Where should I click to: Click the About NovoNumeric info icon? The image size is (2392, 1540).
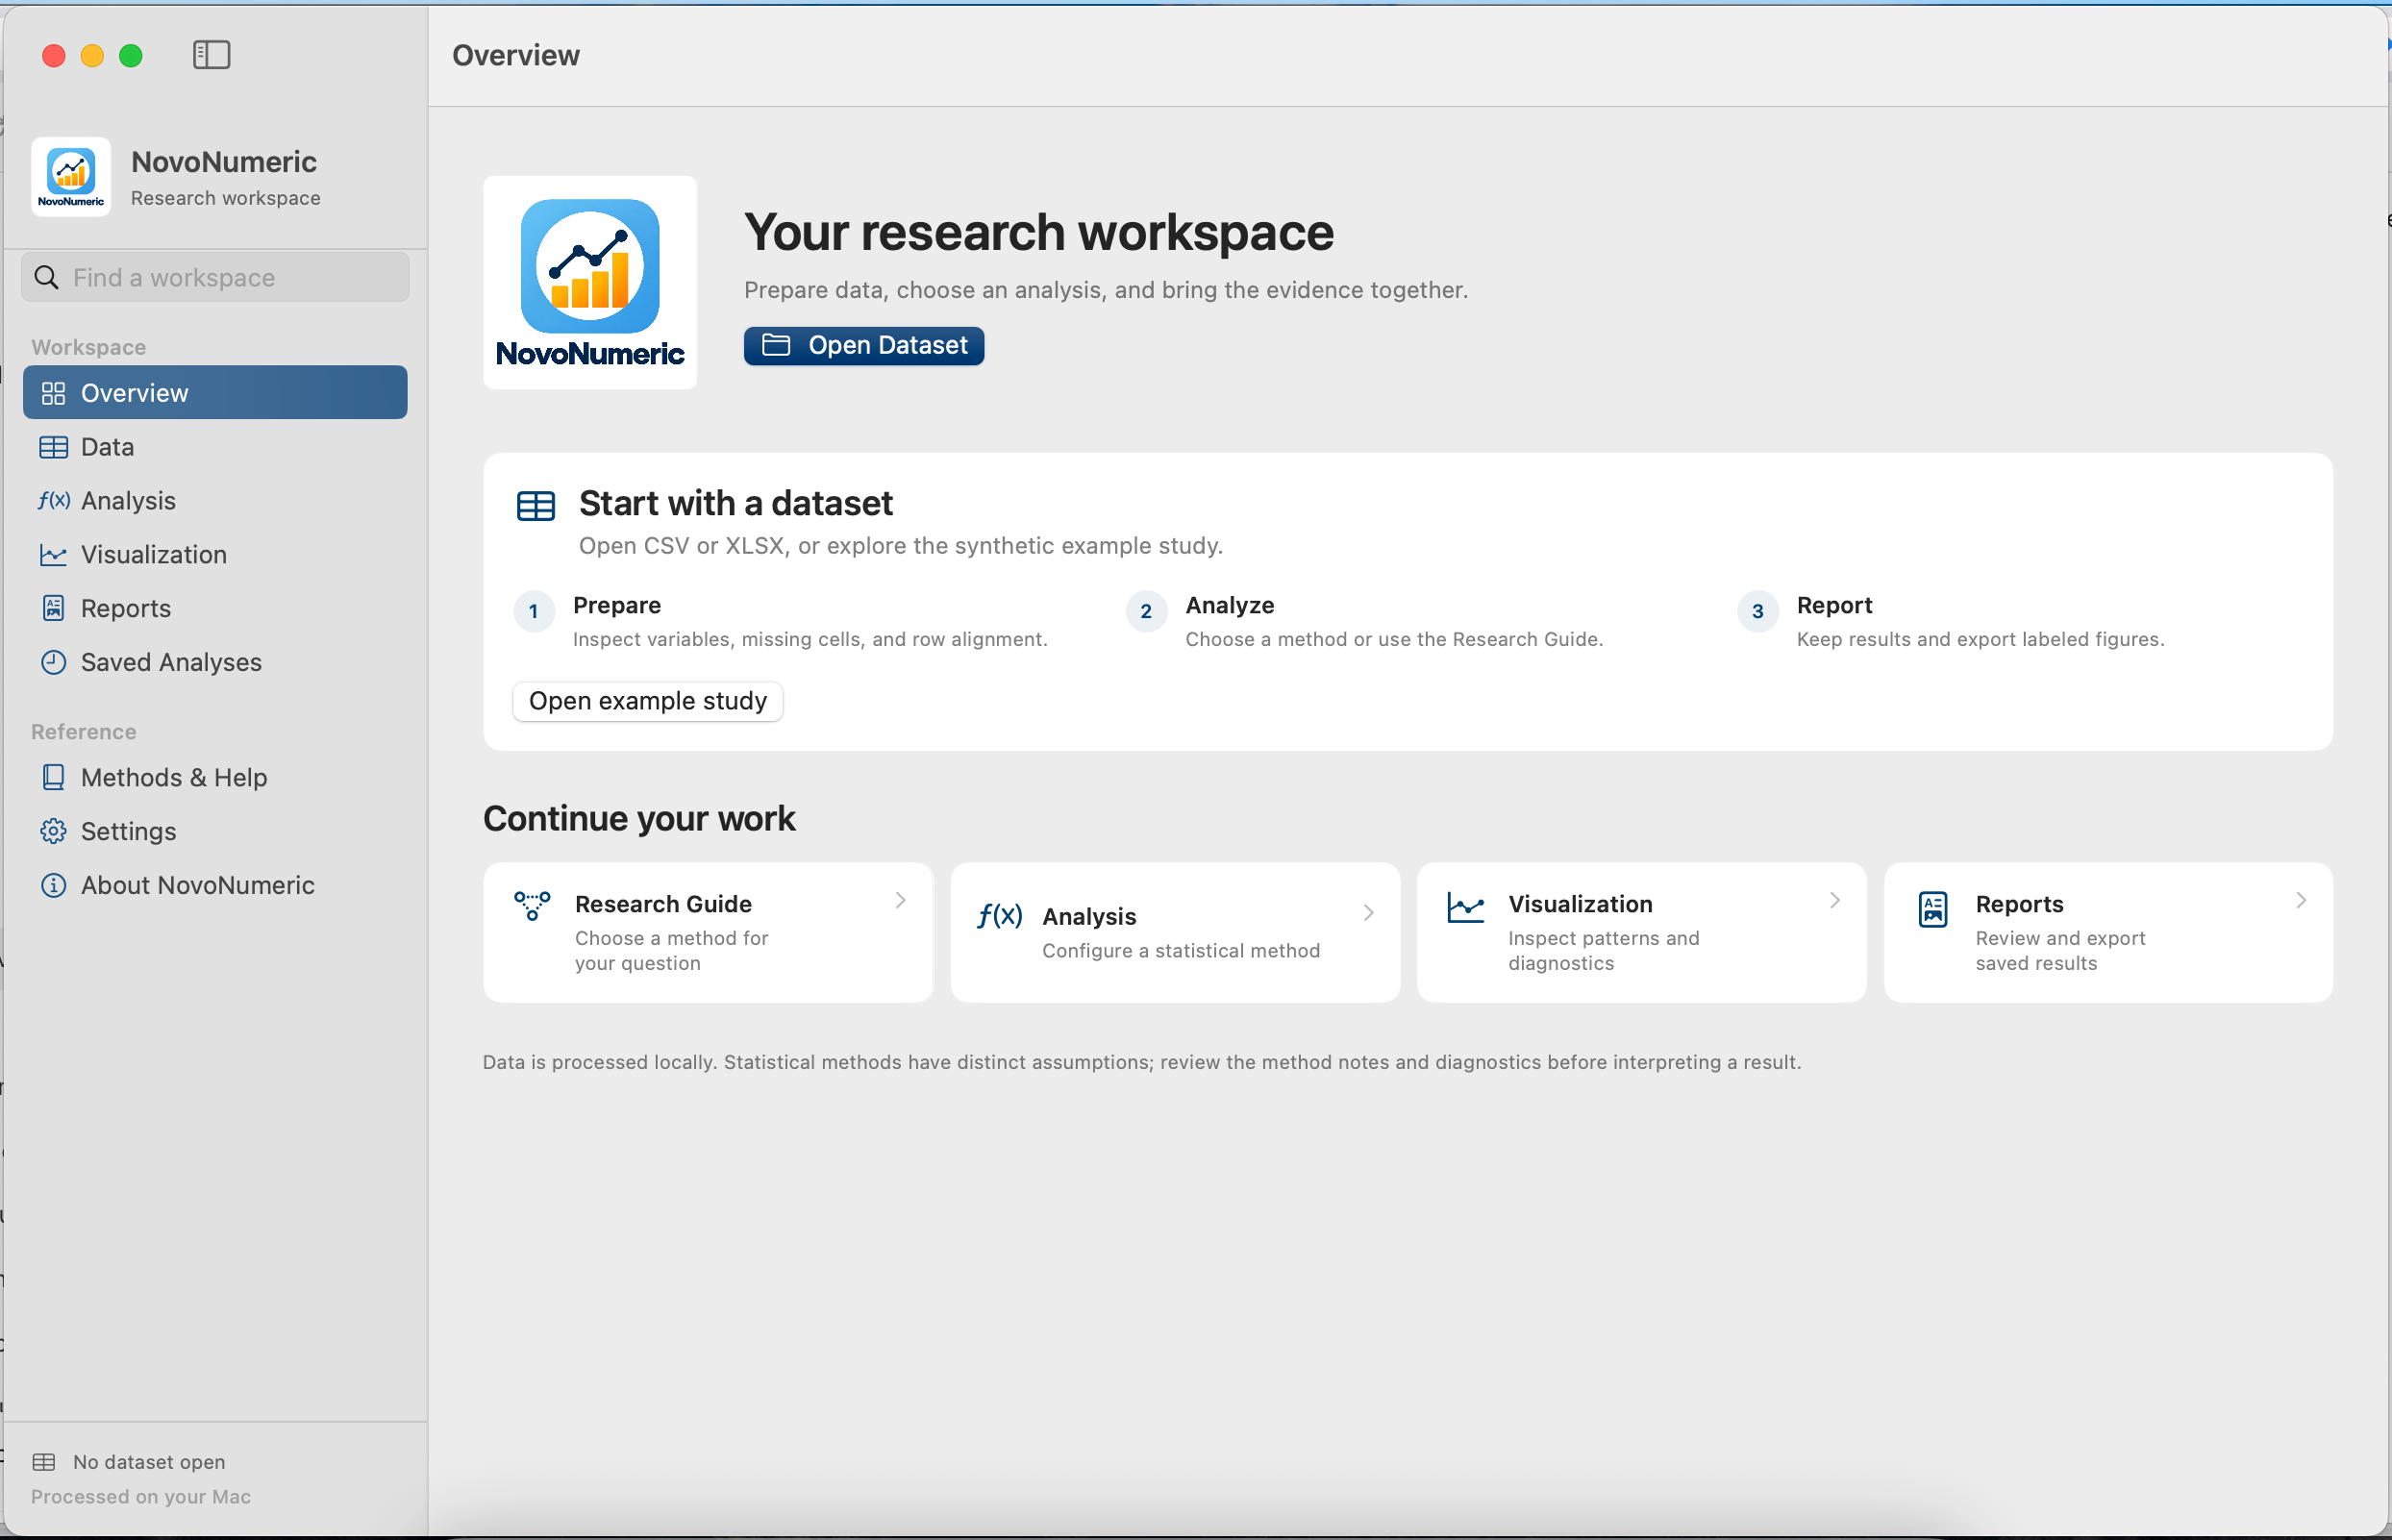(x=53, y=885)
